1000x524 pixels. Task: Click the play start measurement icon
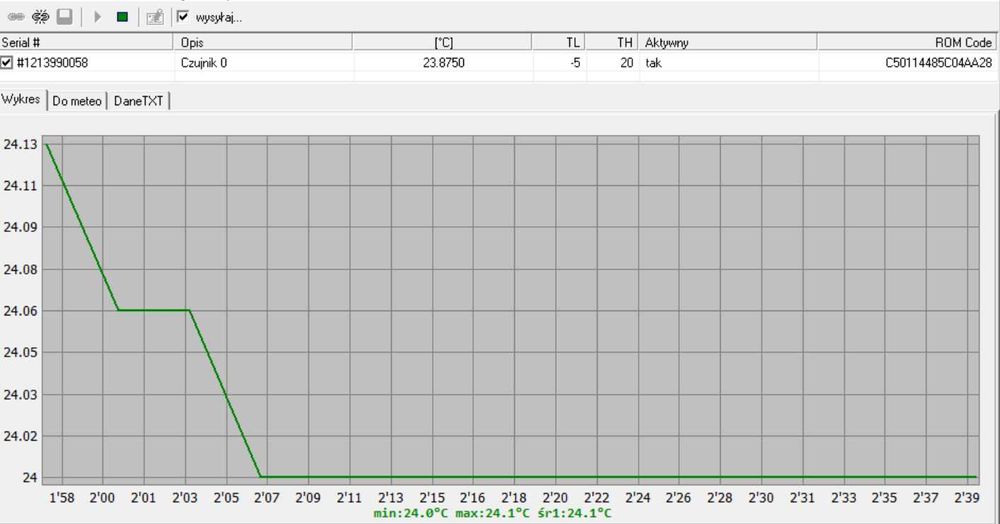[98, 17]
